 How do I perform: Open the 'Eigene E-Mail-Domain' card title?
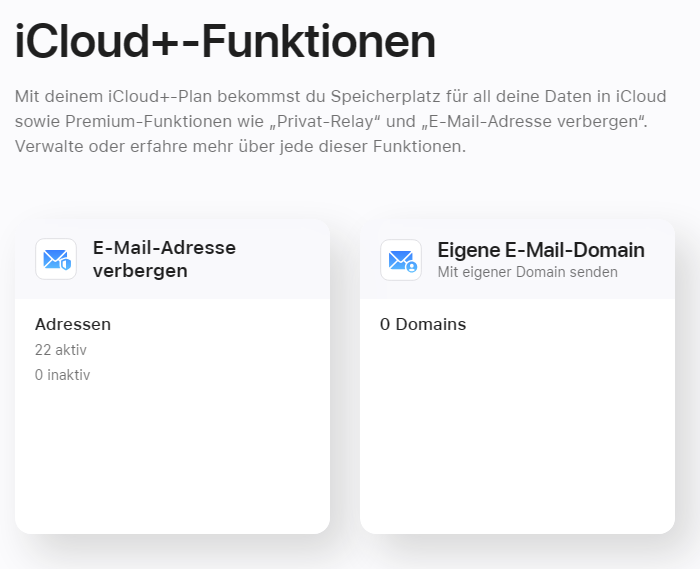coord(541,250)
